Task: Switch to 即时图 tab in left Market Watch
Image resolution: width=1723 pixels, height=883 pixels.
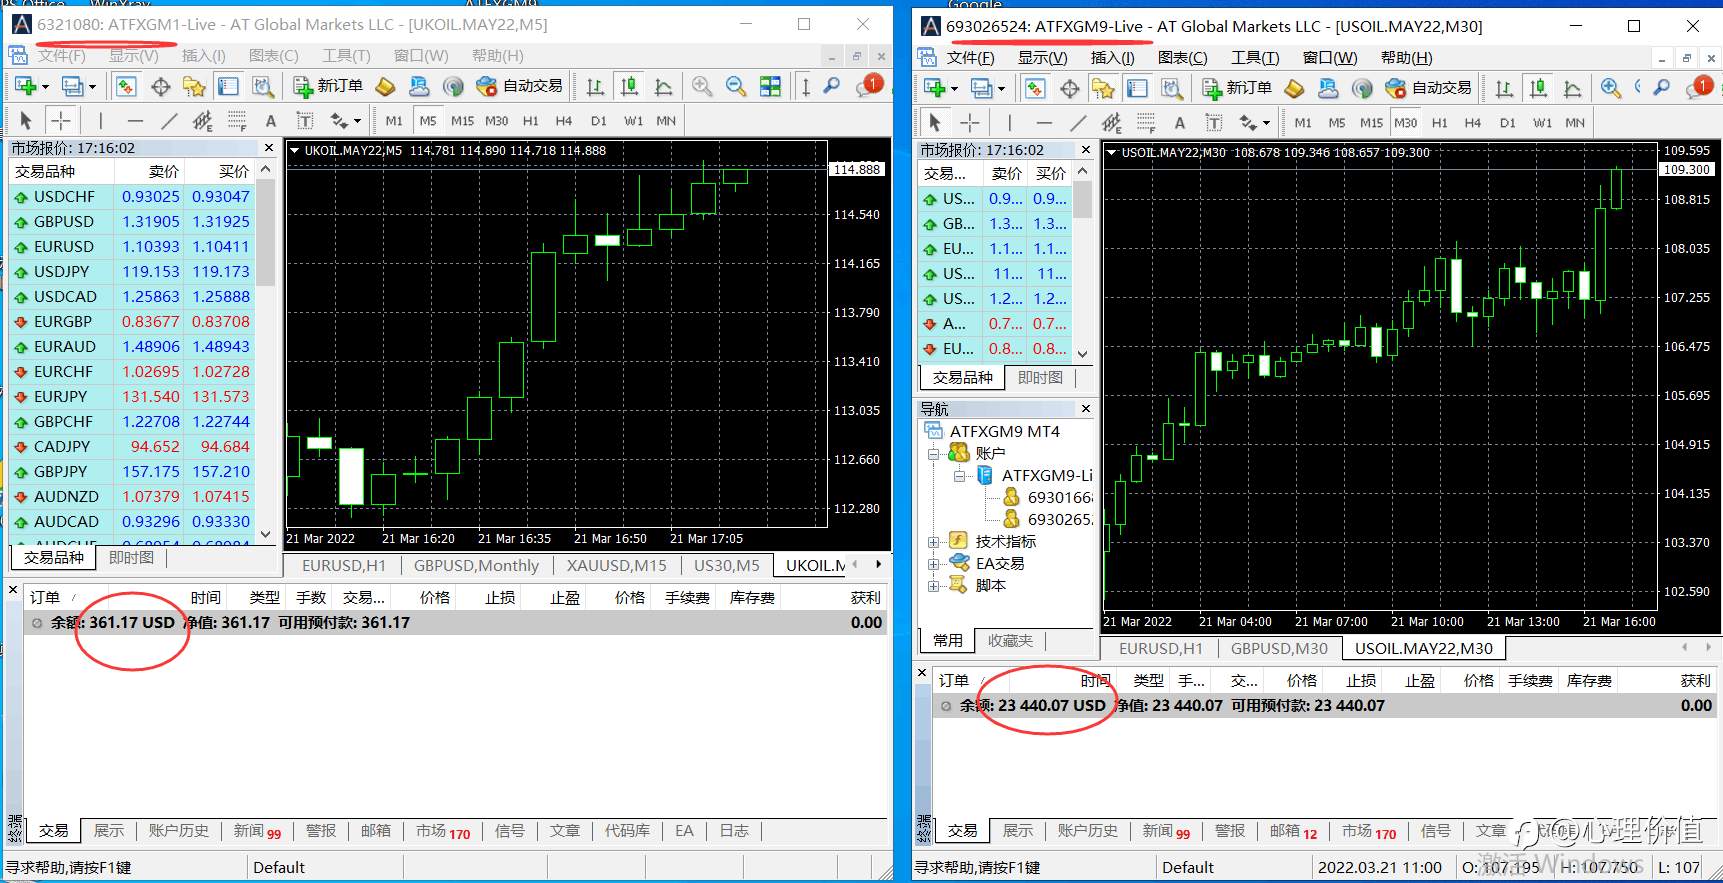Action: coord(131,558)
